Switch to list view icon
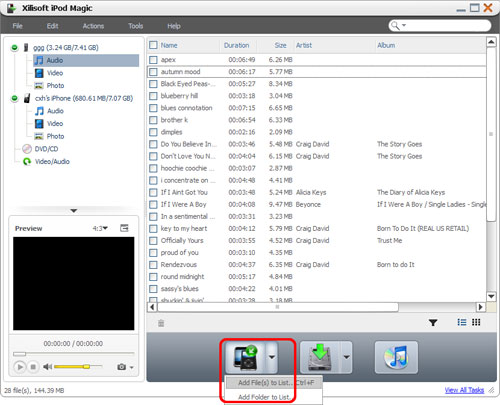The height and width of the screenshot is (405, 500). [x=462, y=322]
